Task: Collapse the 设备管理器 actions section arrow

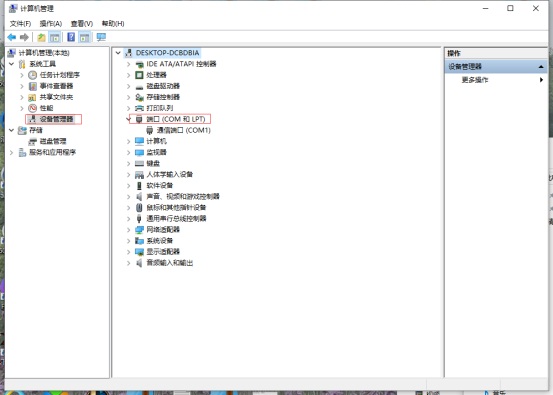Action: coord(541,67)
